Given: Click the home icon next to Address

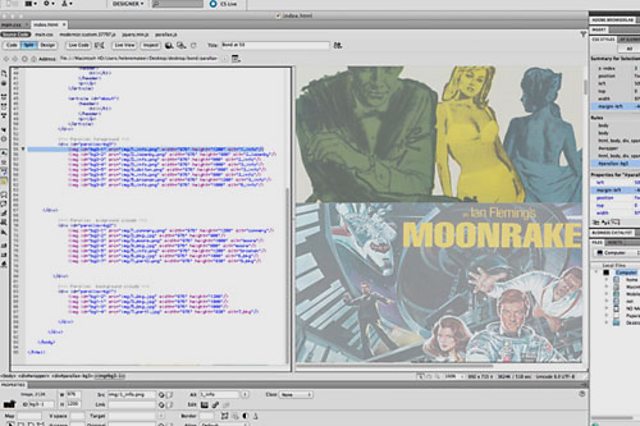Looking at the screenshot, I should [34, 59].
